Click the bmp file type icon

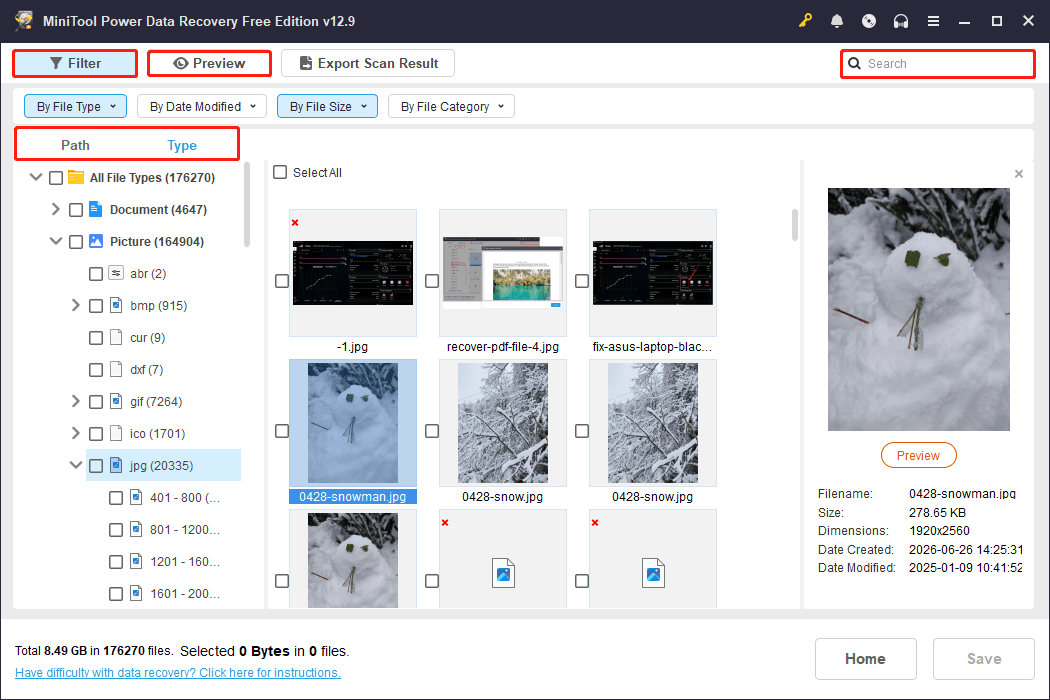(x=116, y=305)
